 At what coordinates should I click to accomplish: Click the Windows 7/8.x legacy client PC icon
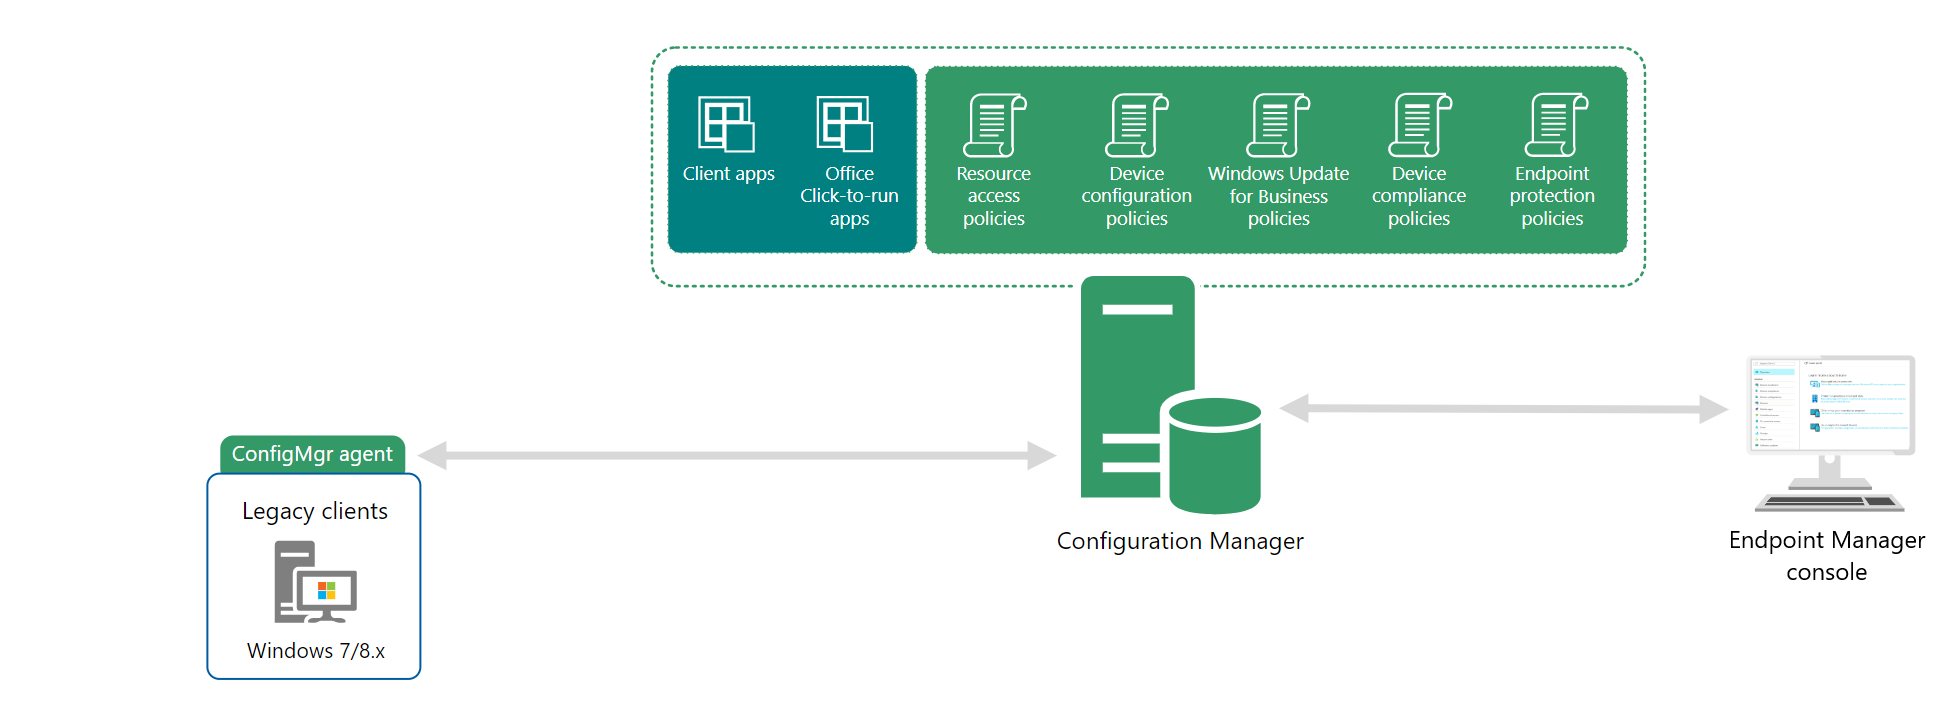point(316,582)
